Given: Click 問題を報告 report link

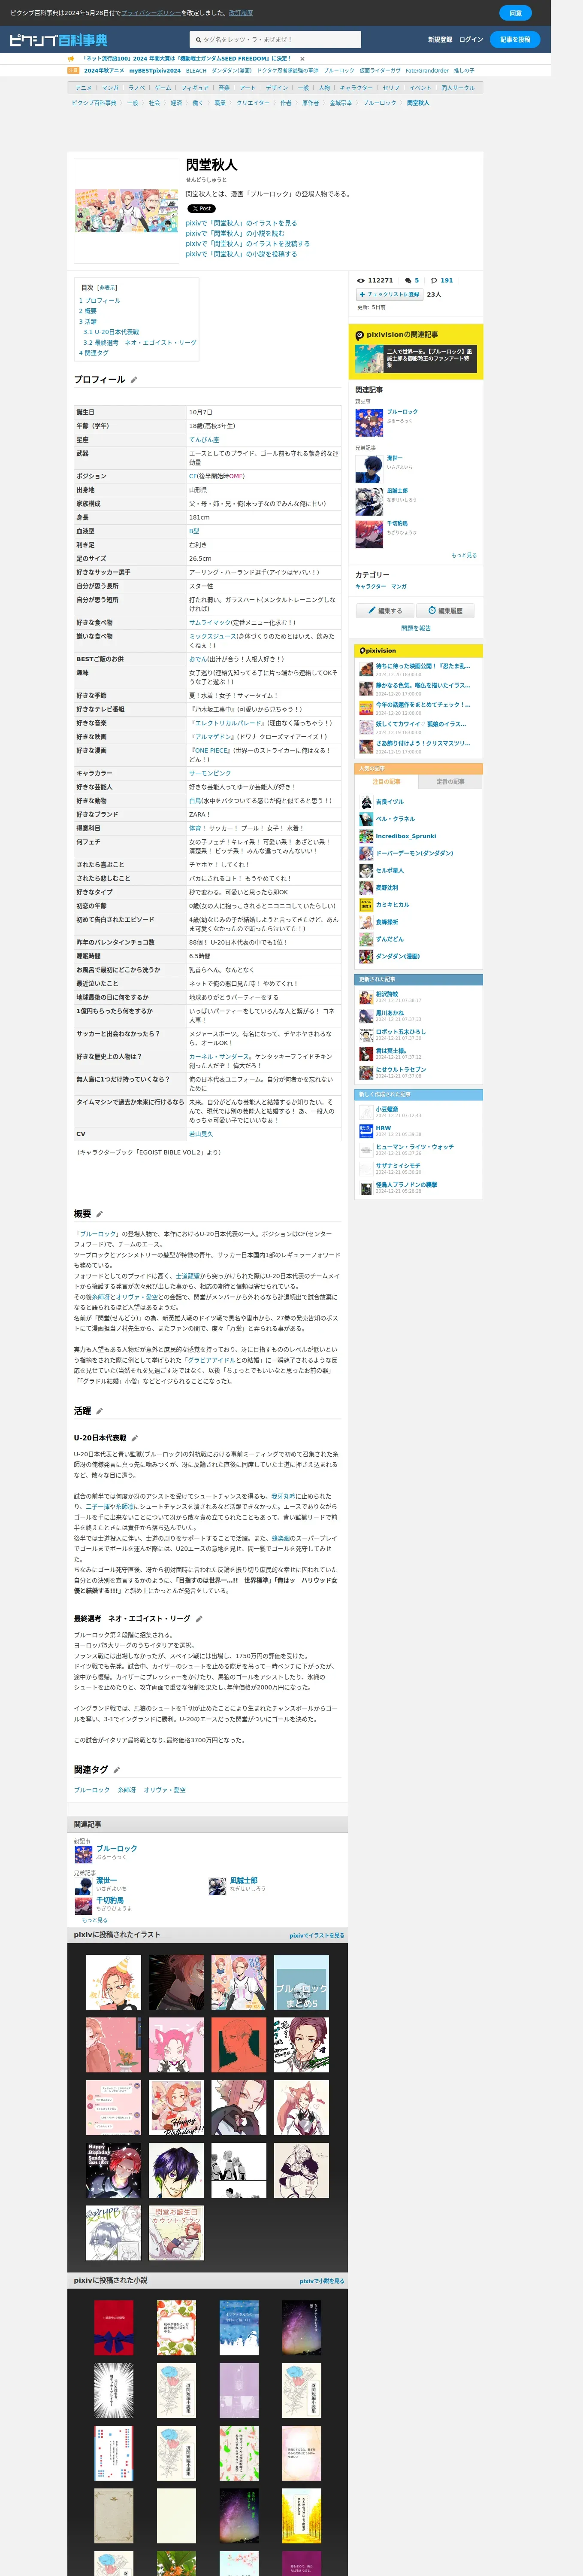Looking at the screenshot, I should [x=416, y=628].
